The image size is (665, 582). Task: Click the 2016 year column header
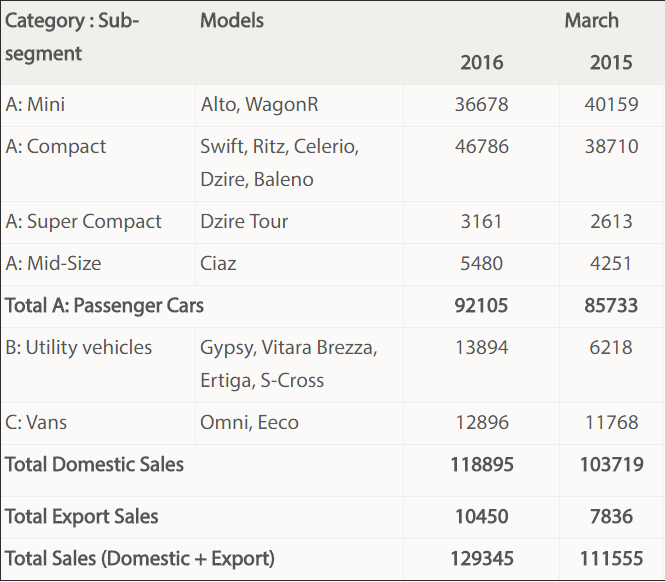tap(482, 62)
